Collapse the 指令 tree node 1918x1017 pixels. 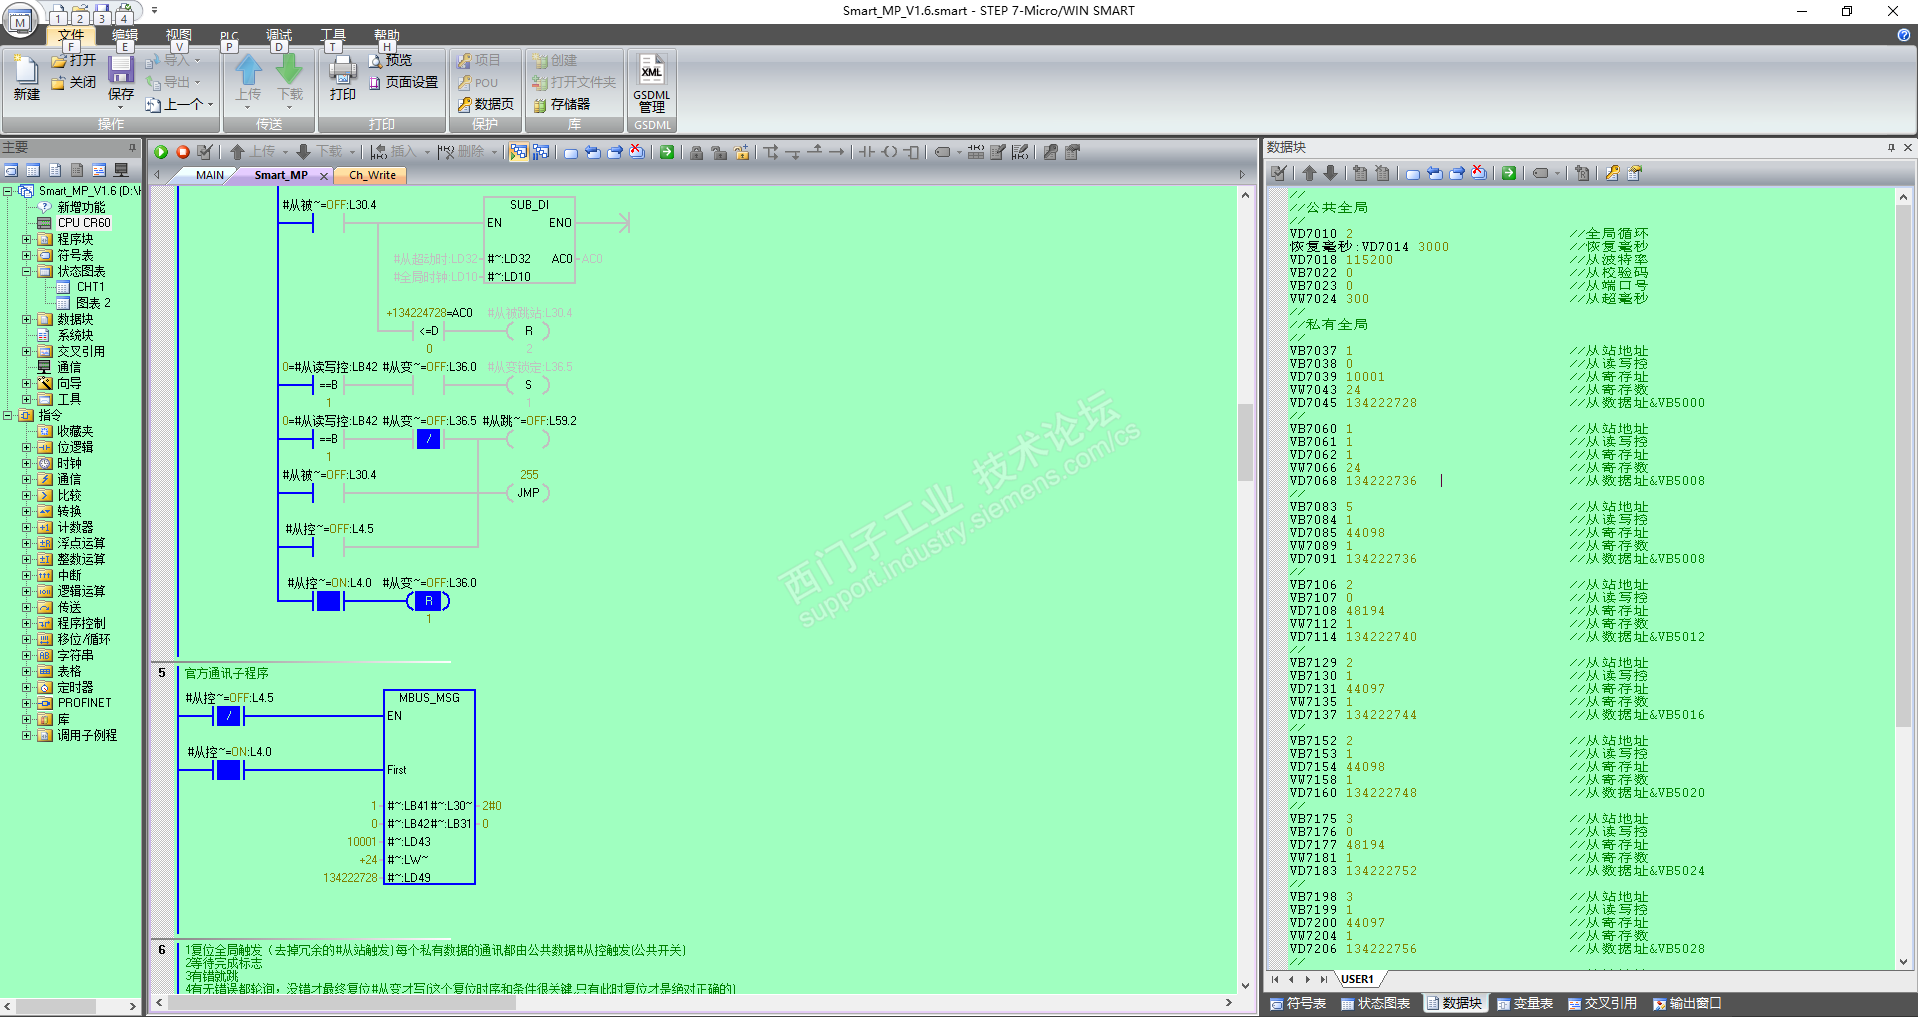click(x=8, y=415)
